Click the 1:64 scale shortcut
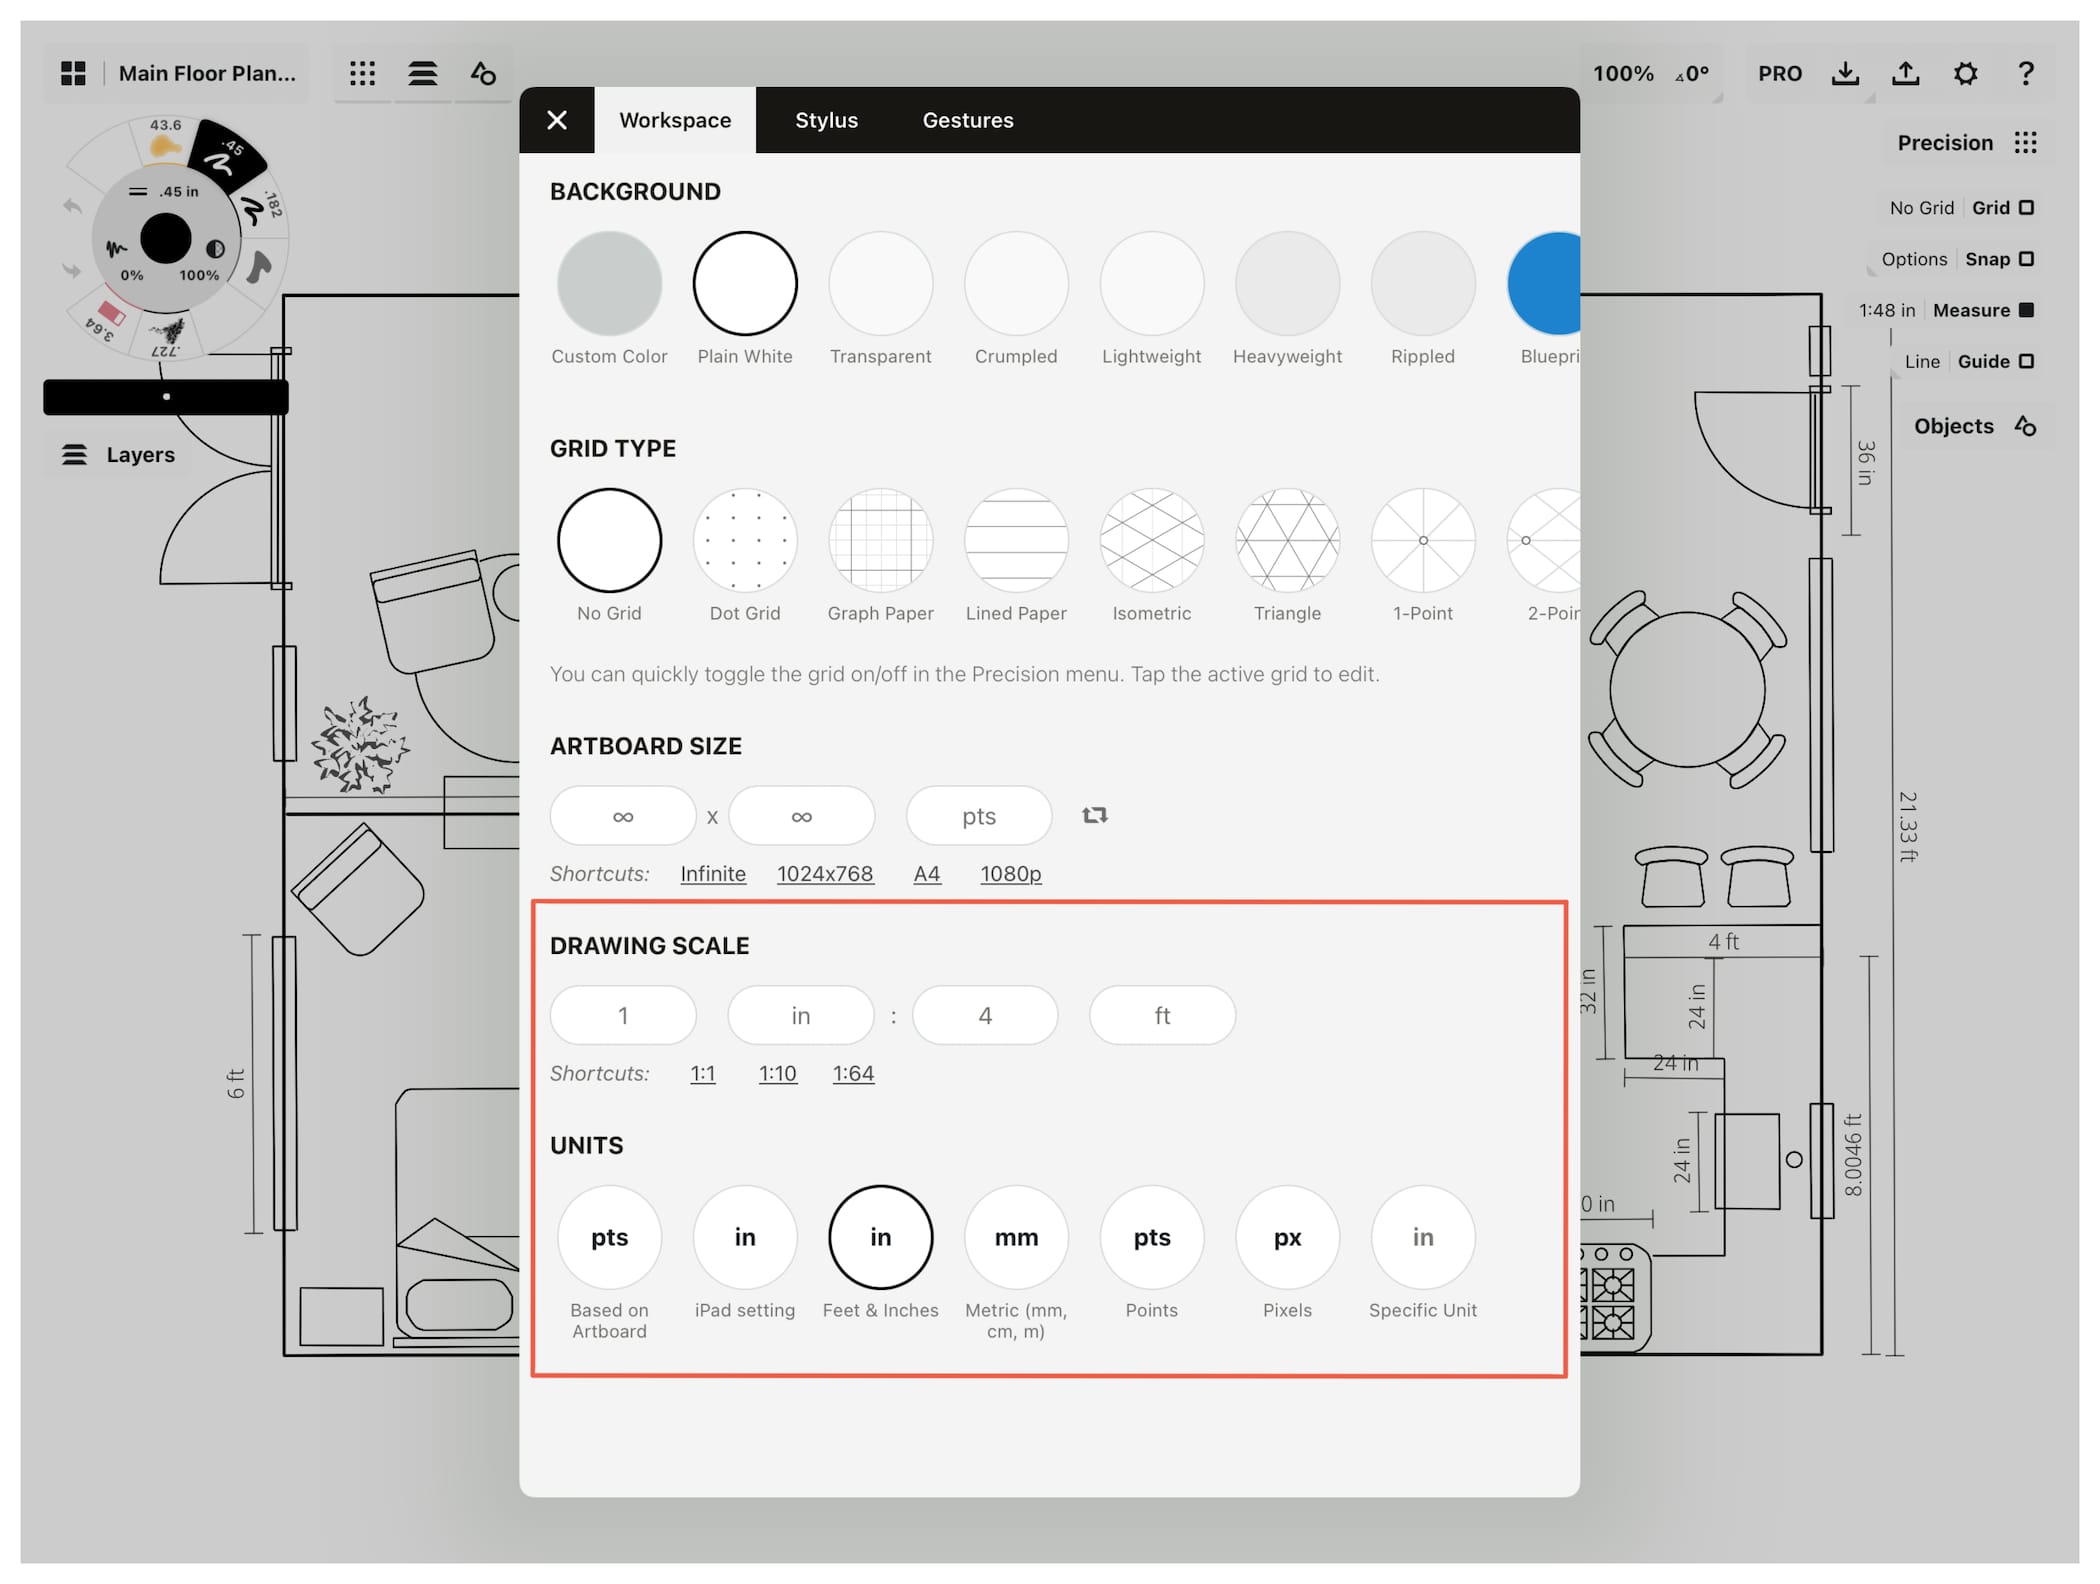2100x1584 pixels. [853, 1073]
